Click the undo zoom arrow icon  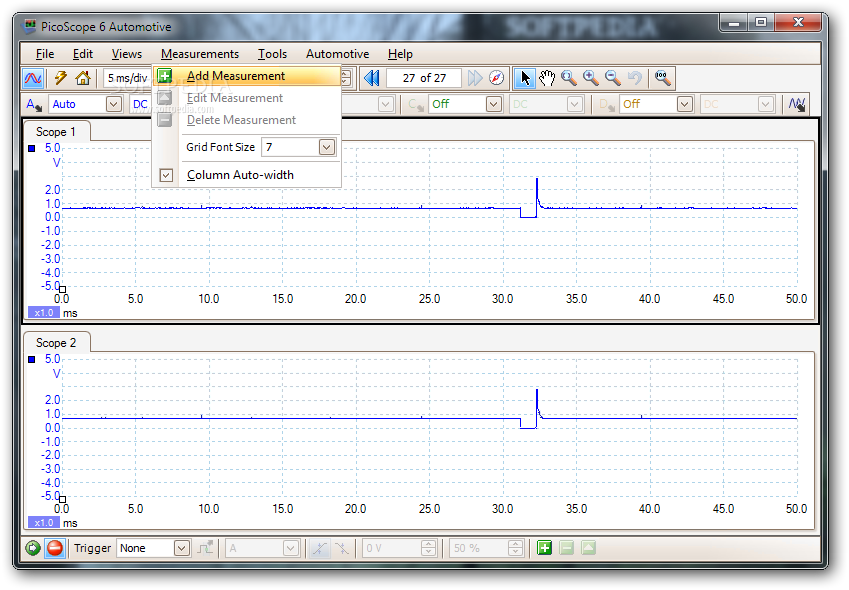635,78
